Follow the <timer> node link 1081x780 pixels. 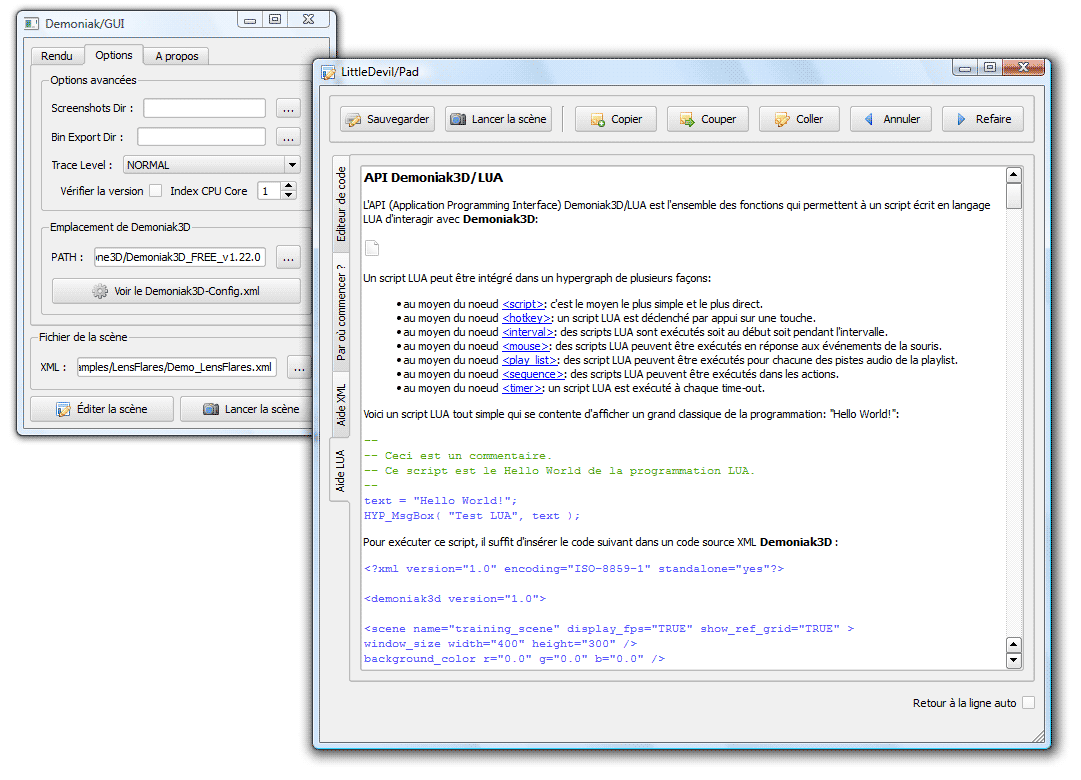click(x=522, y=388)
